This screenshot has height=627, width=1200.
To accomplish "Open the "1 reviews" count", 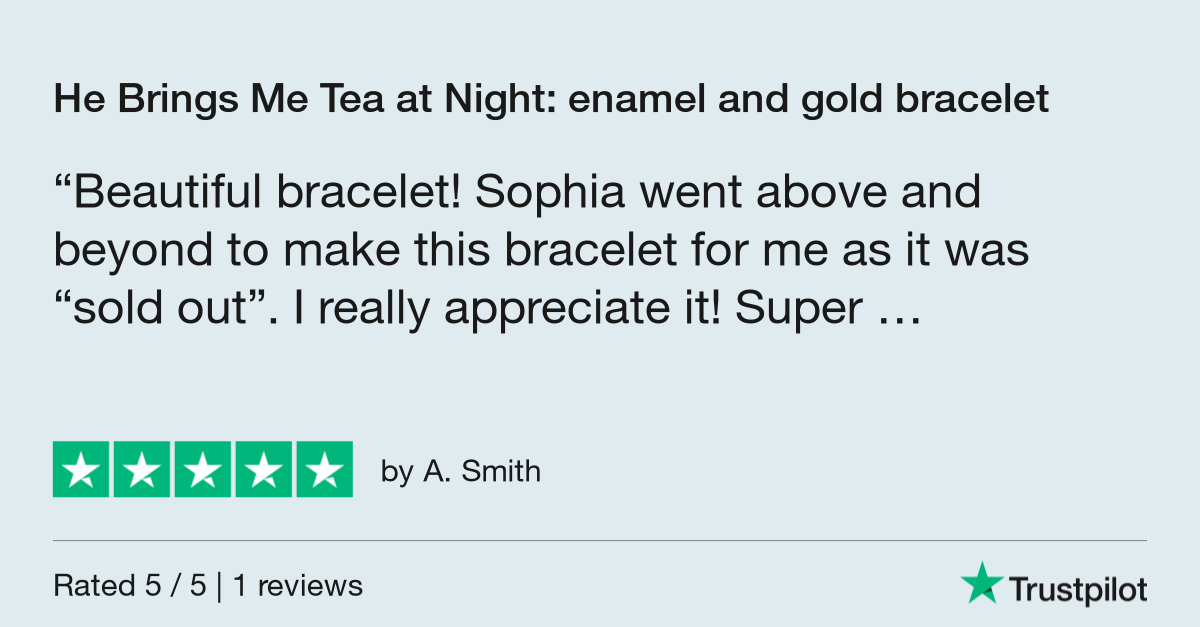I will [298, 586].
